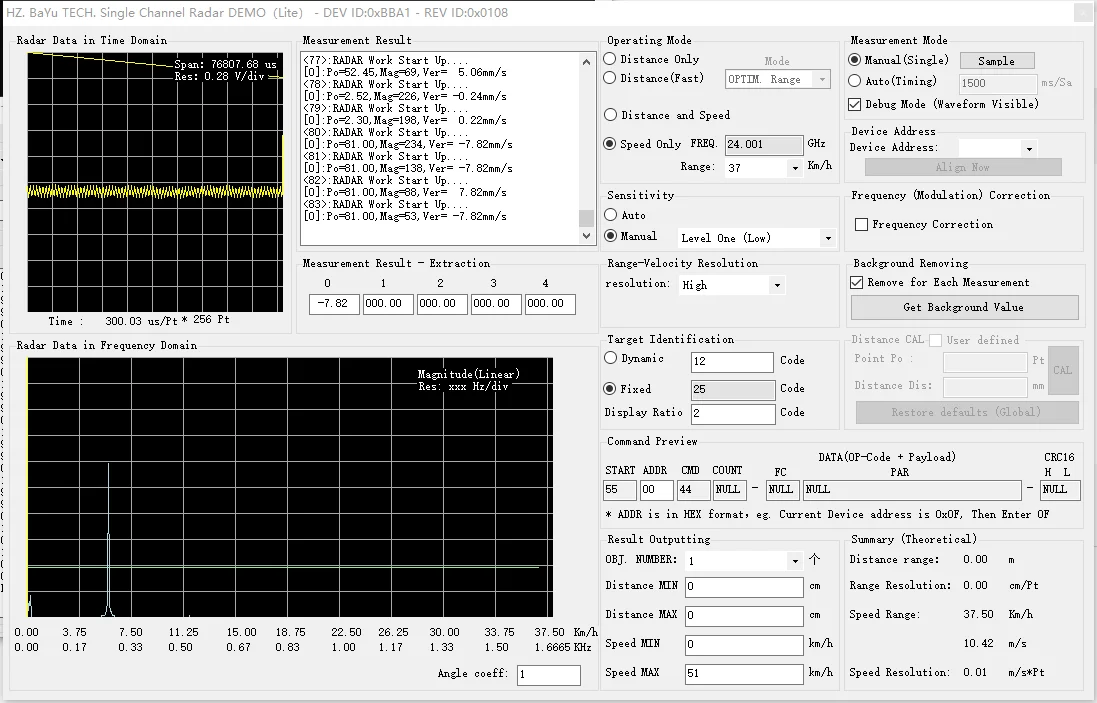Select Dynamic target identification
Viewport: 1097px width, 703px height.
tap(611, 358)
